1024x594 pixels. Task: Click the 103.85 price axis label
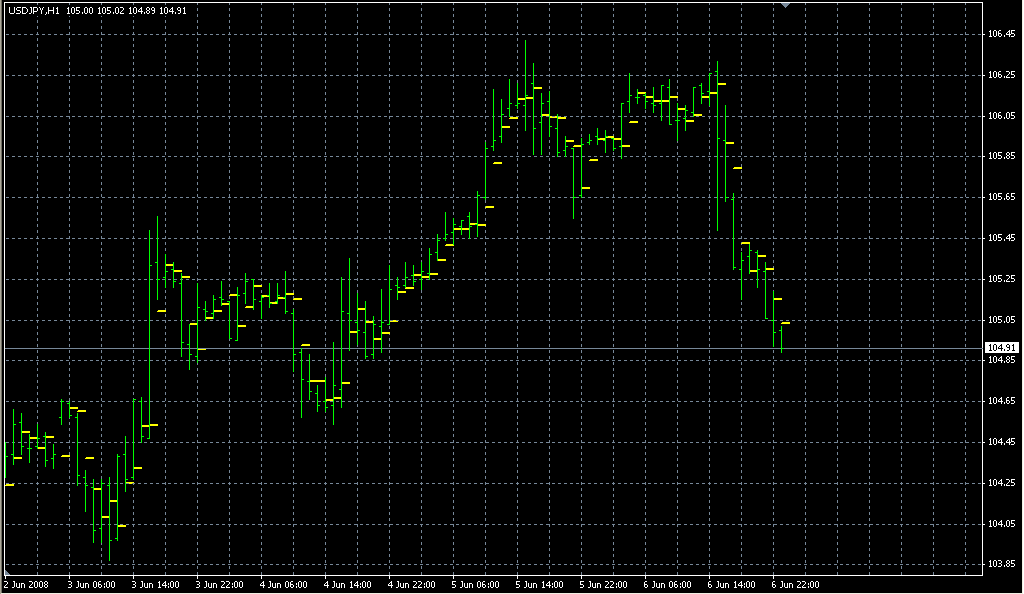tap(1002, 565)
